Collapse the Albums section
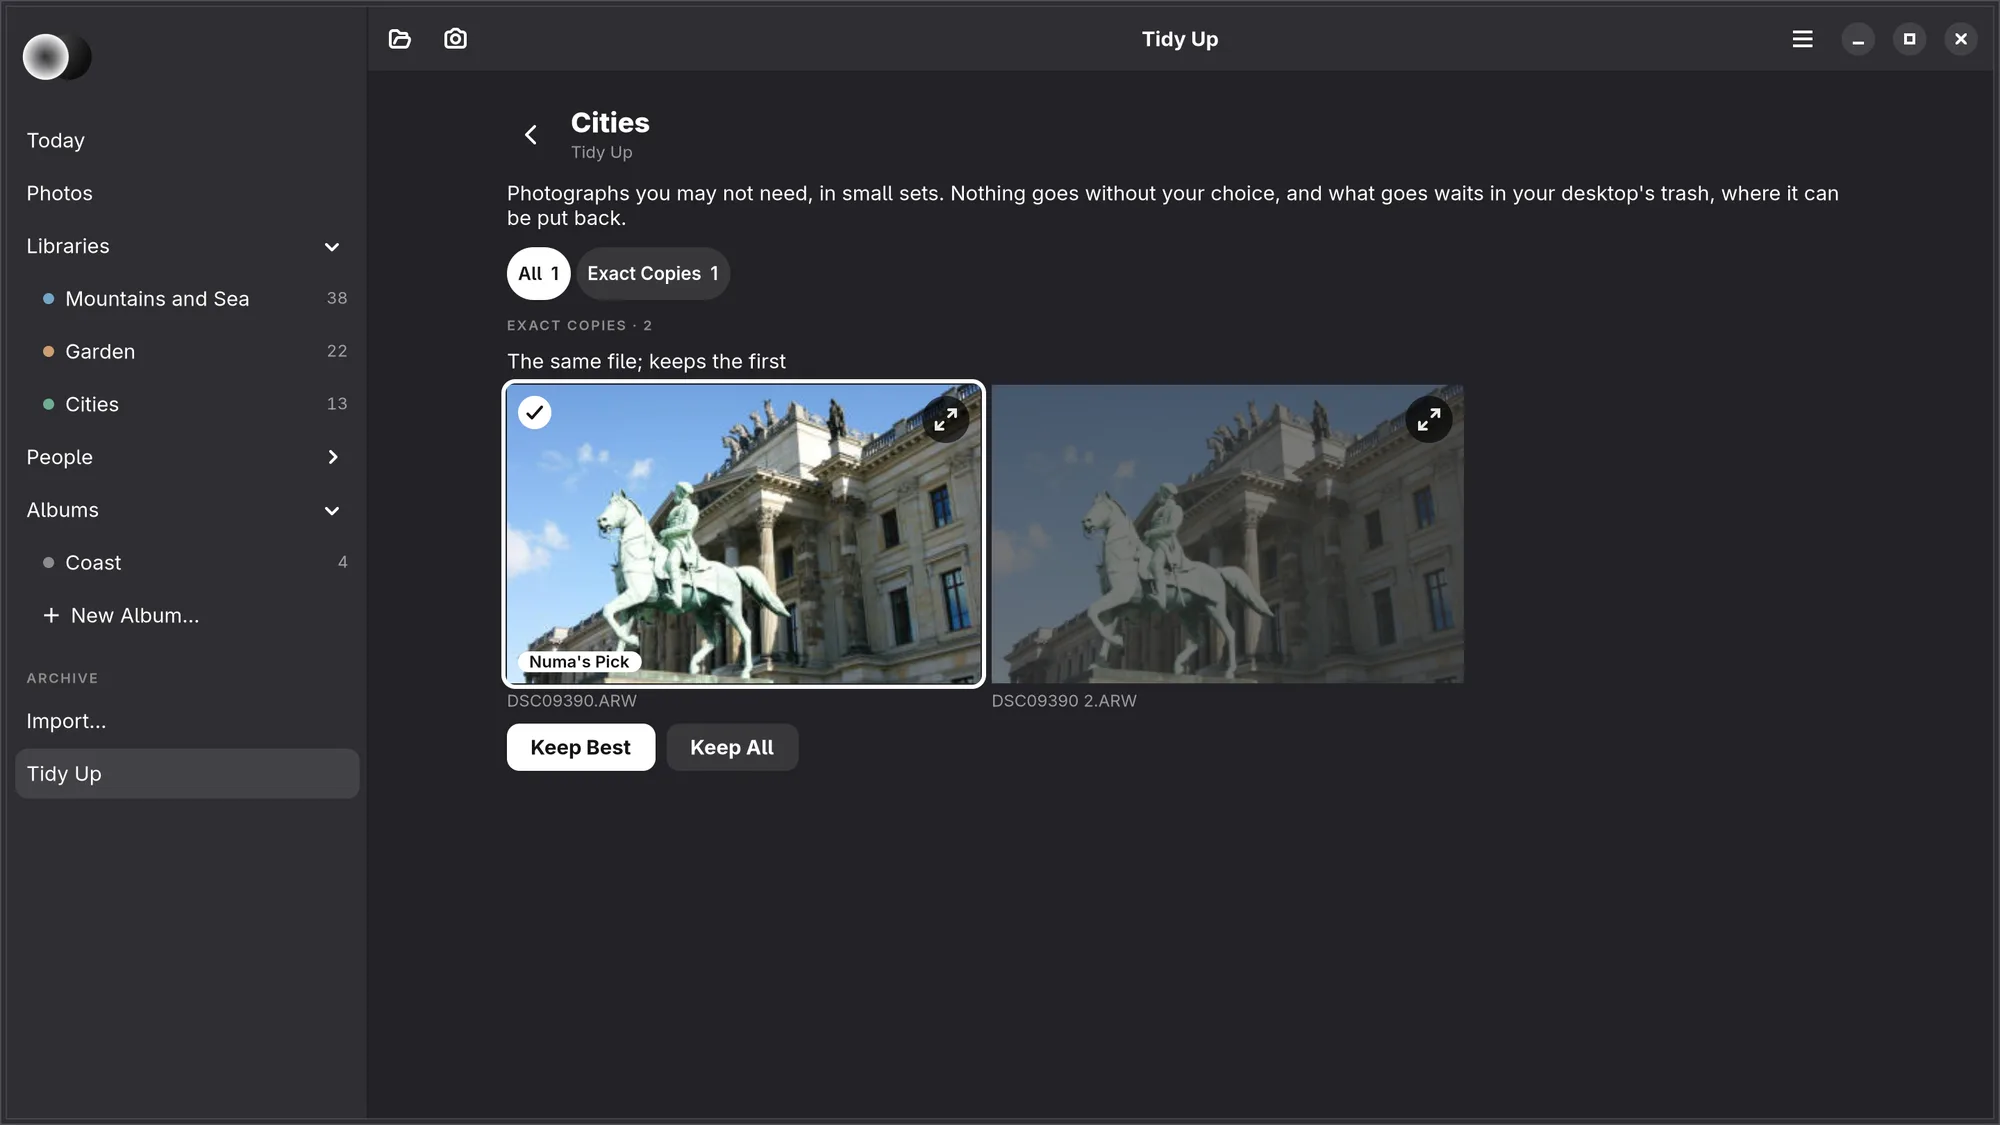Image resolution: width=2000 pixels, height=1125 pixels. (x=332, y=510)
